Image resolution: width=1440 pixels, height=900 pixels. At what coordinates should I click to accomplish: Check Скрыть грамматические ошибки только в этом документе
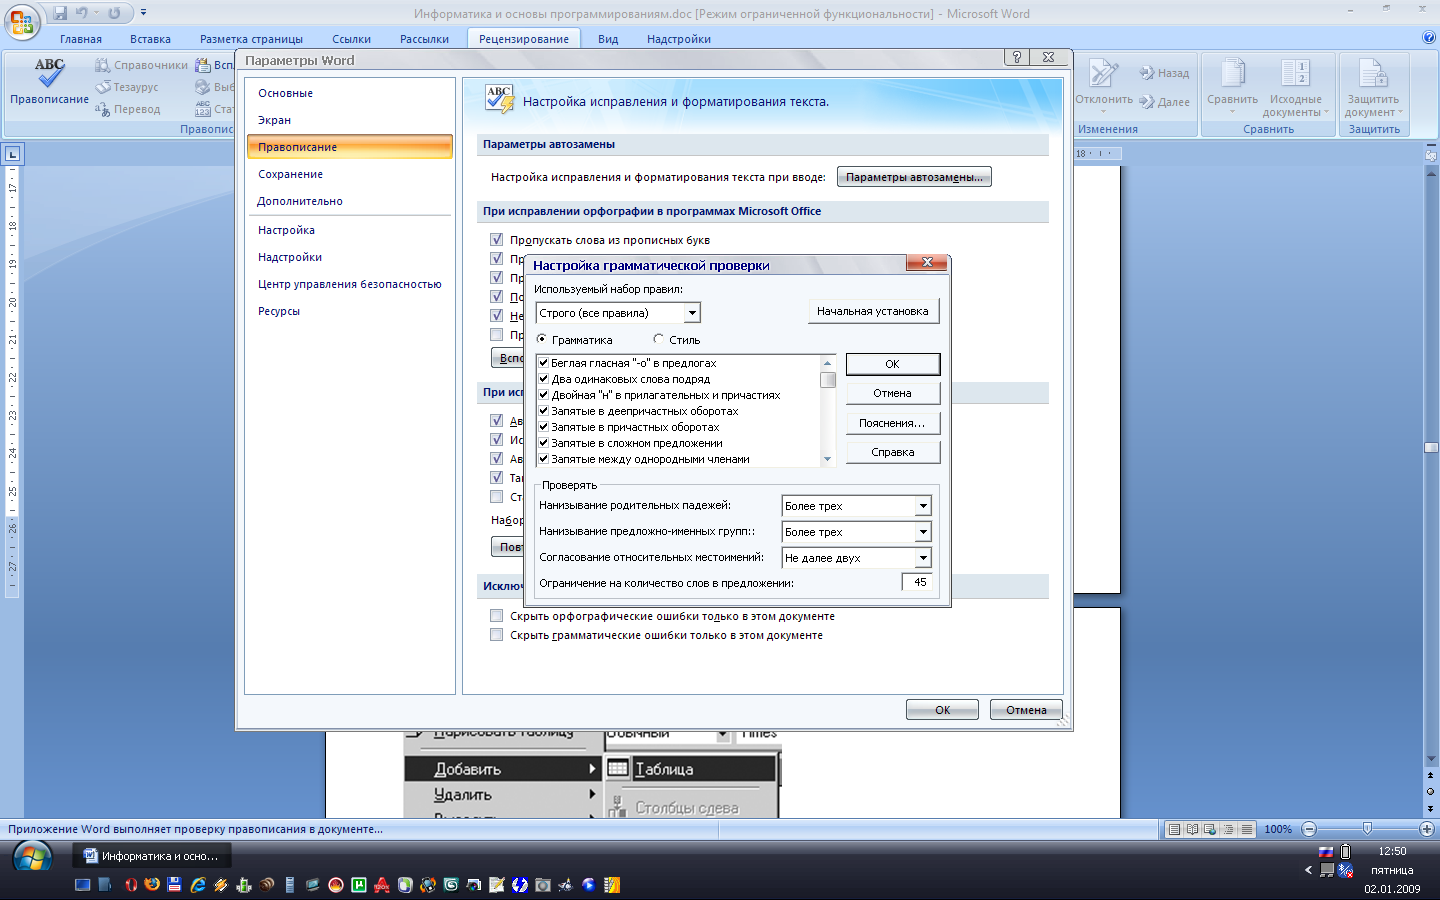[497, 635]
